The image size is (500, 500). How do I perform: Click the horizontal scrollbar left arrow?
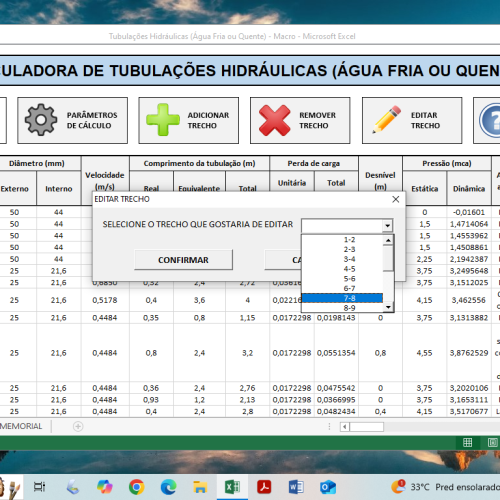pos(345,427)
